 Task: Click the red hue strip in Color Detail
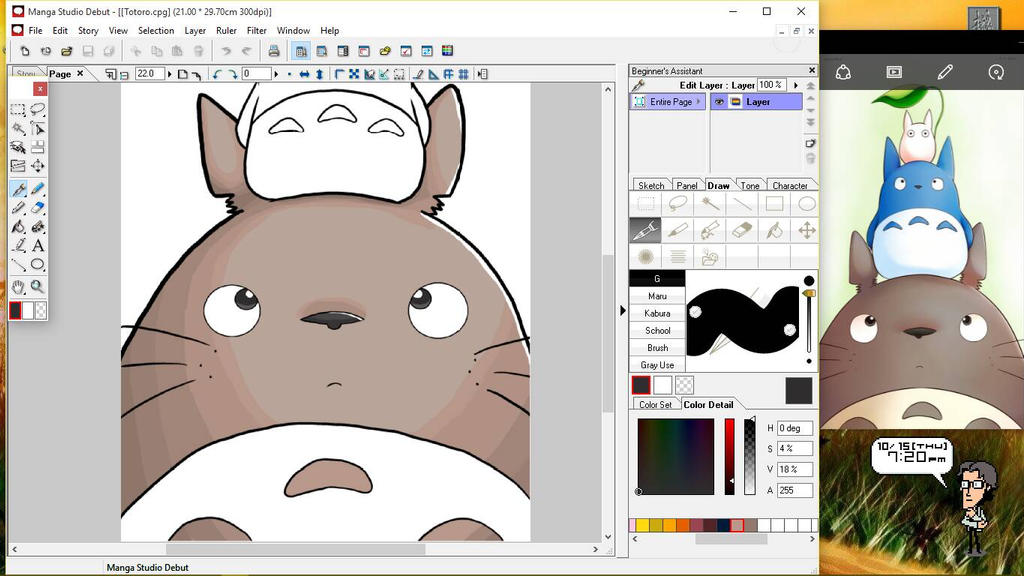point(729,456)
